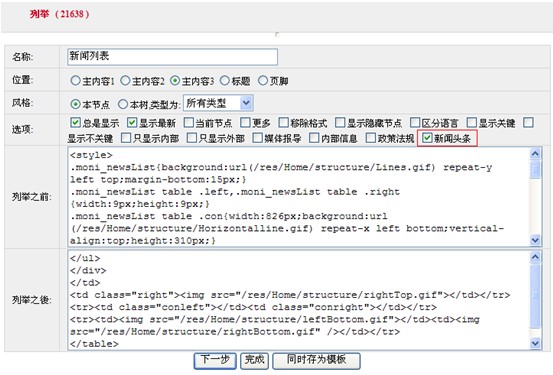This screenshot has height=375, width=553.
Task: Uncheck the 总是显示 checkbox
Action: 75,122
